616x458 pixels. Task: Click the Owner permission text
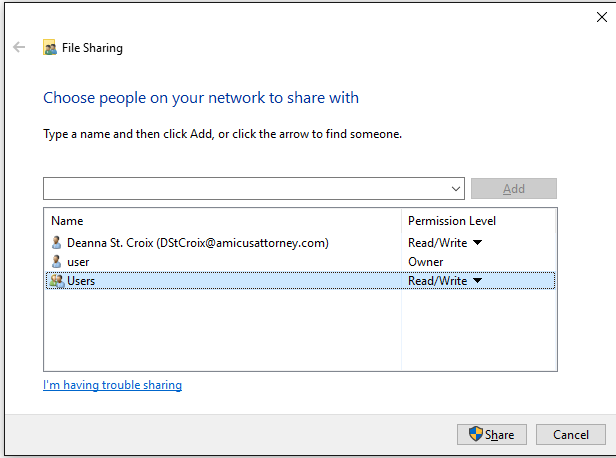click(425, 262)
